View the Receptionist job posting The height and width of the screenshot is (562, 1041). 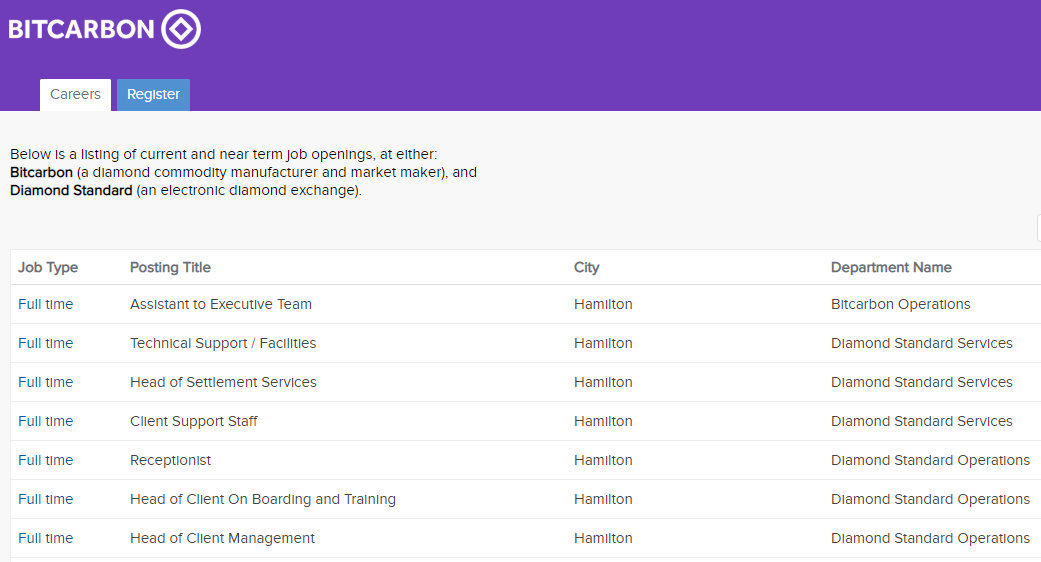pyautogui.click(x=170, y=460)
